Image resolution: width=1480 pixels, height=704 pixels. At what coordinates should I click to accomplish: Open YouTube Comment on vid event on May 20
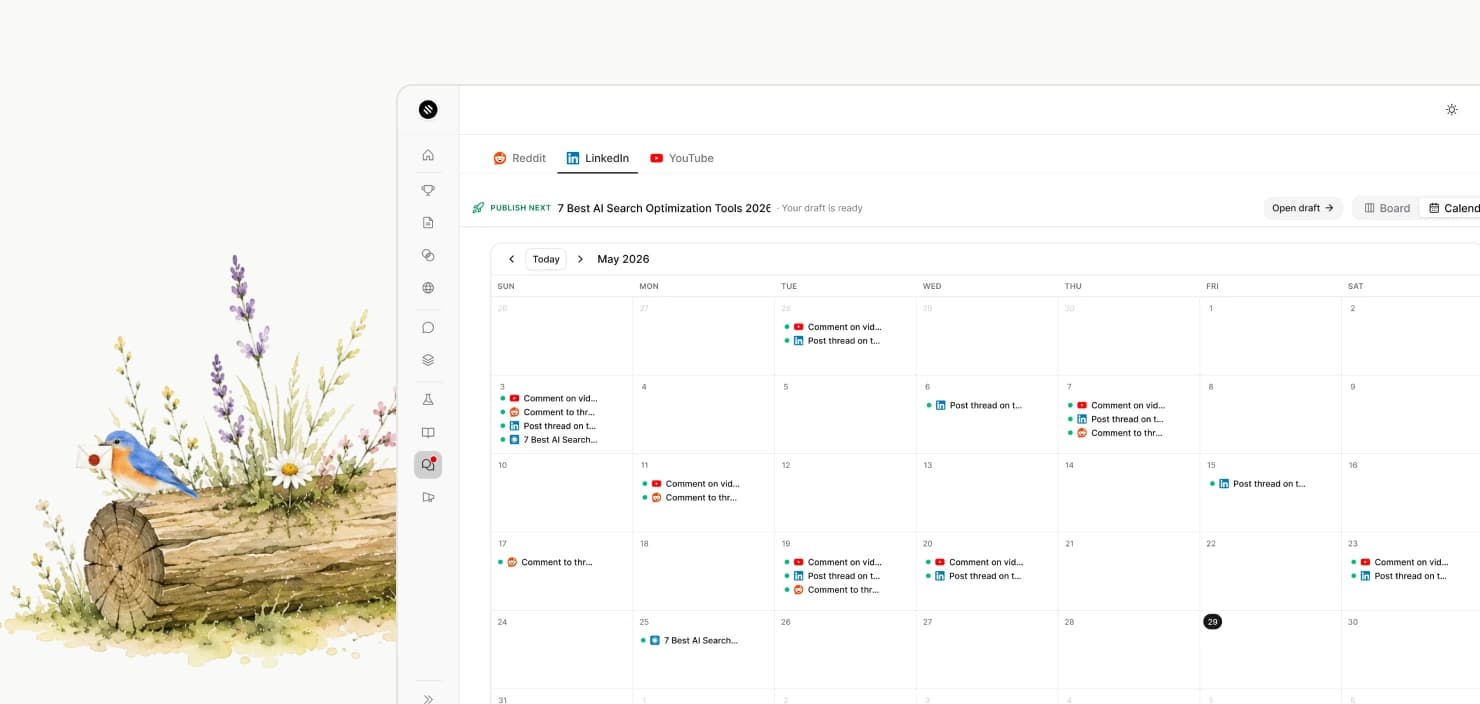point(974,562)
